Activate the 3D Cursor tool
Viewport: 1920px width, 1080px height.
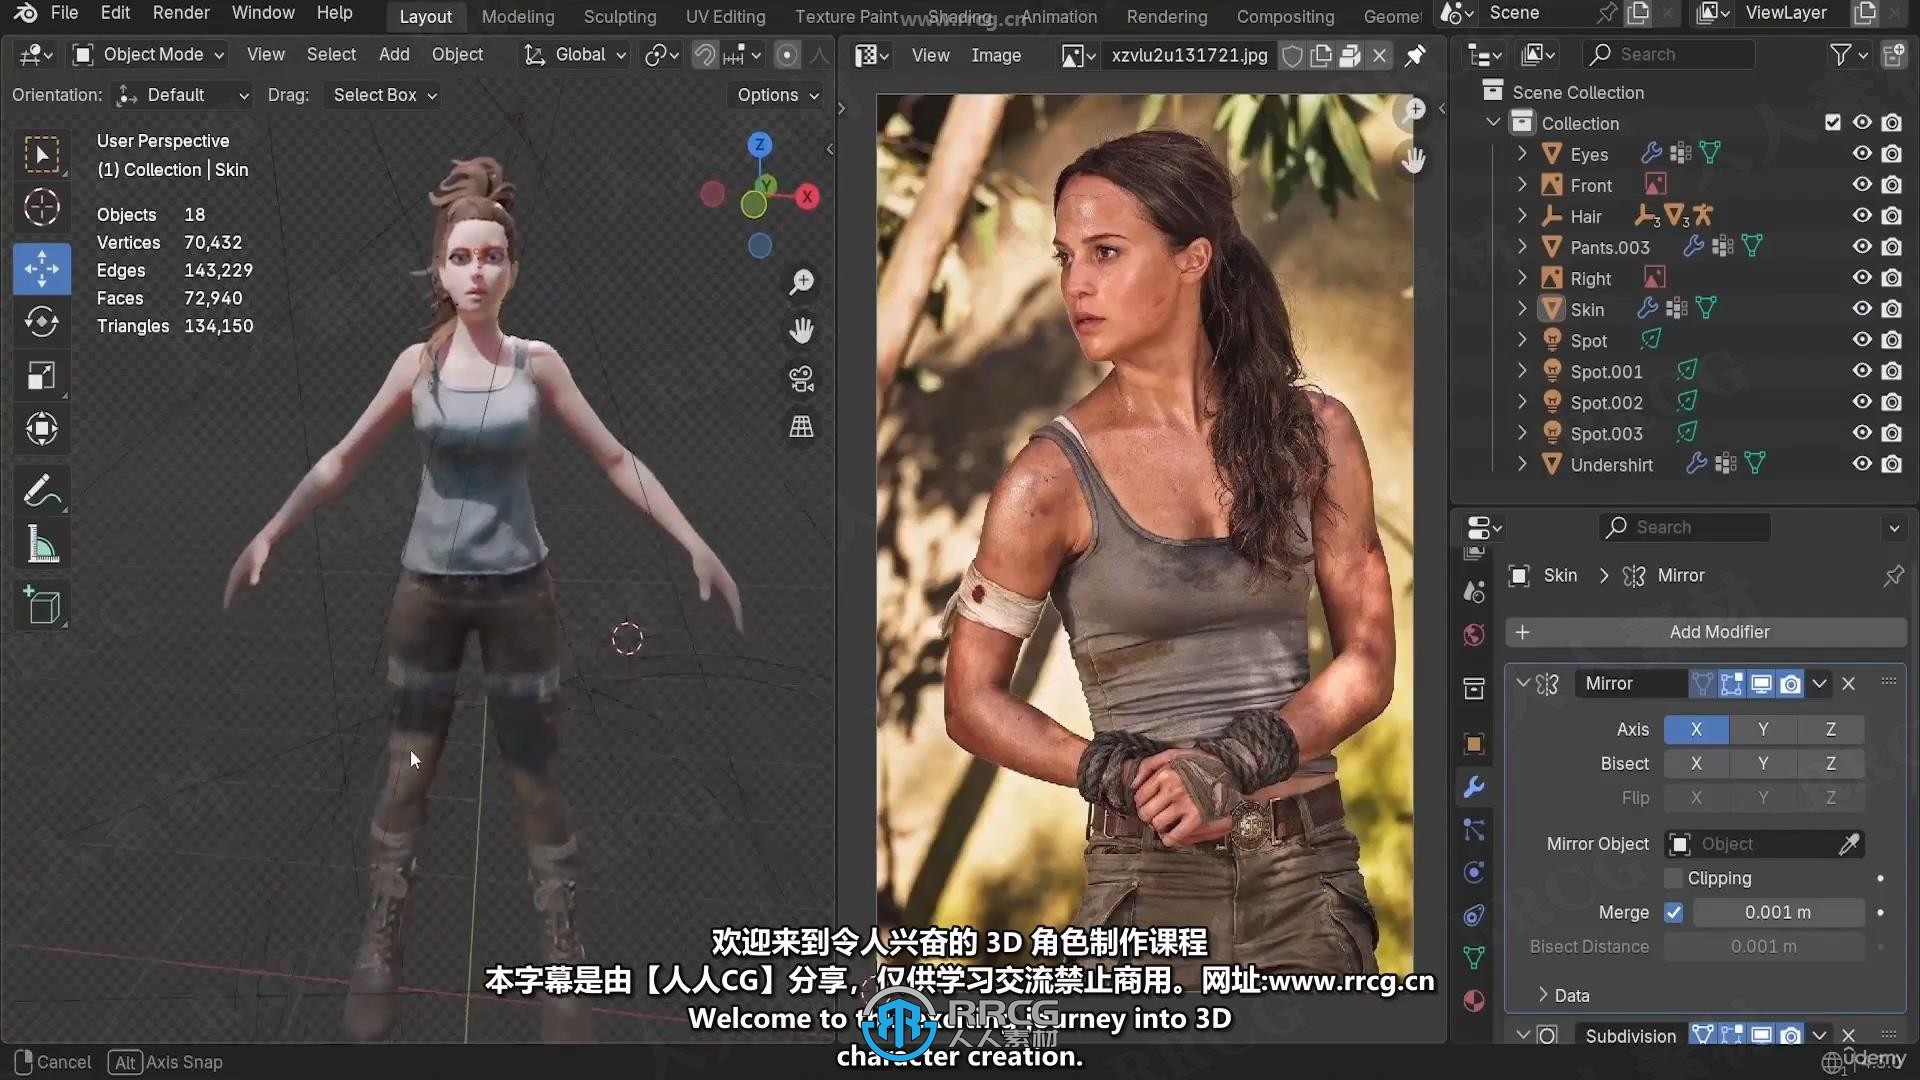click(x=42, y=208)
